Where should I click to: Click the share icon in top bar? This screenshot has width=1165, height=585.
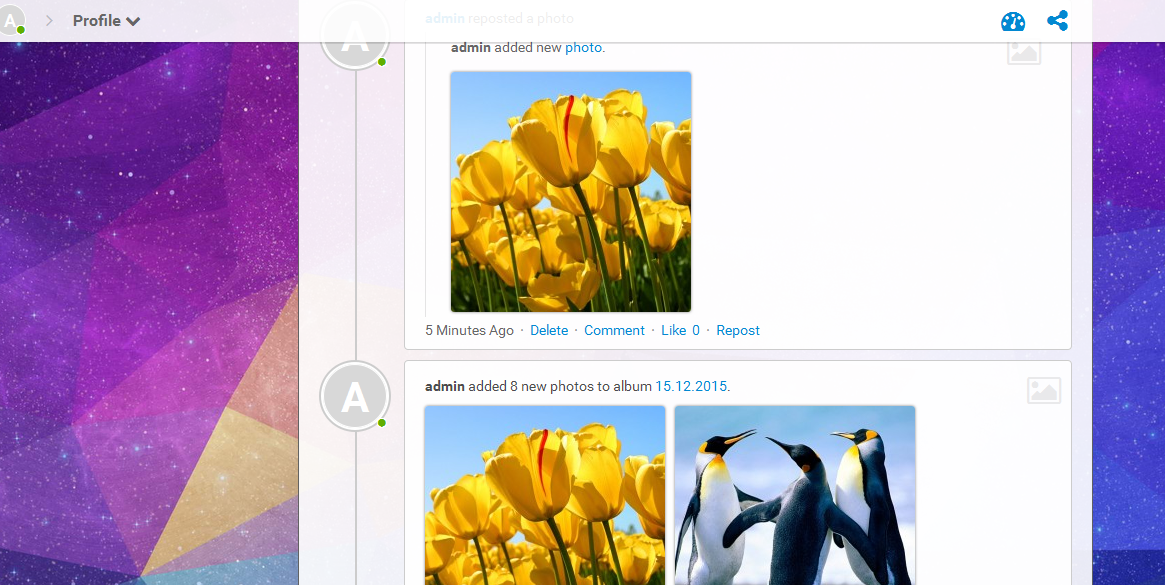(1057, 21)
